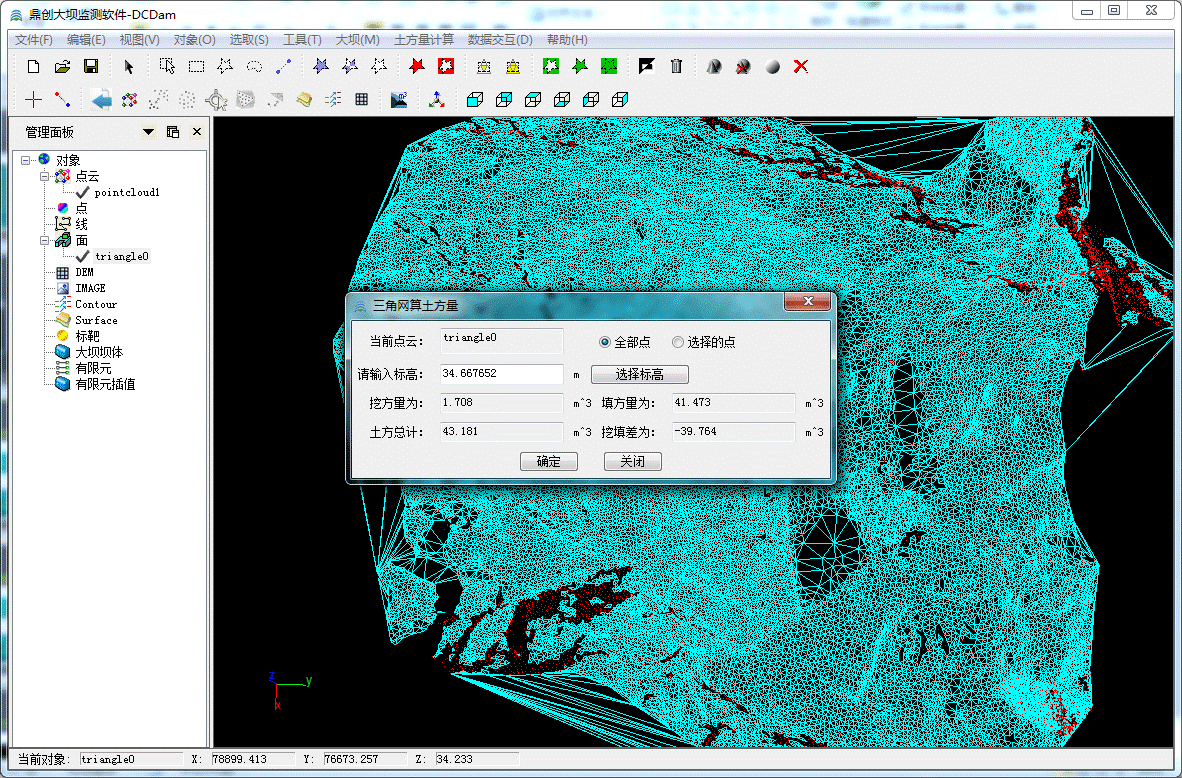Select the 全部点 radio button

click(x=605, y=342)
